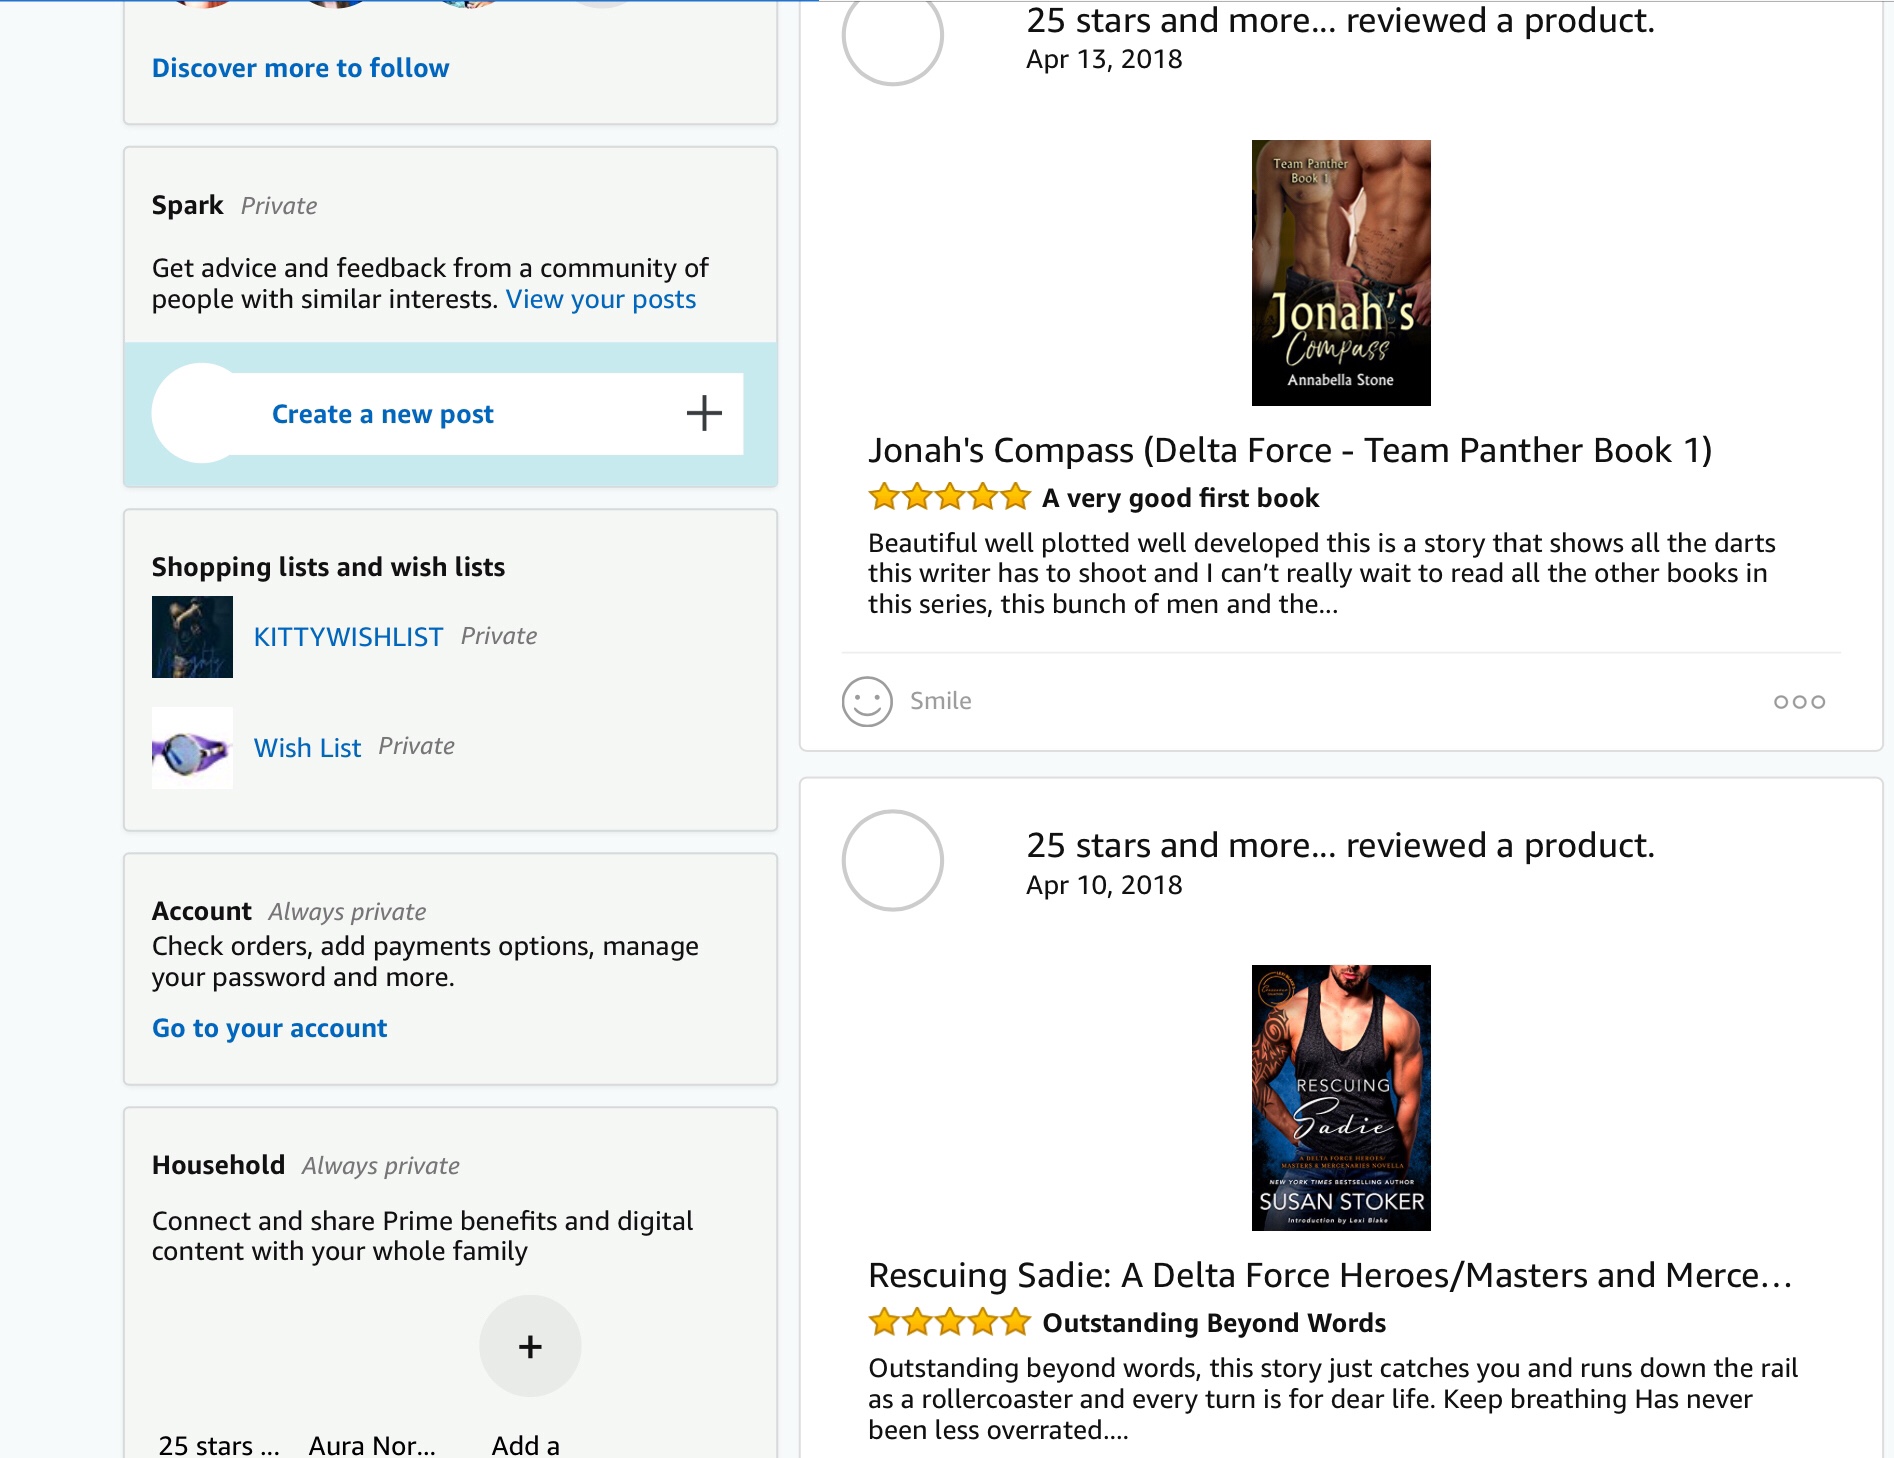The width and height of the screenshot is (1894, 1458).
Task: Open Discover more to follow link
Action: coord(300,68)
